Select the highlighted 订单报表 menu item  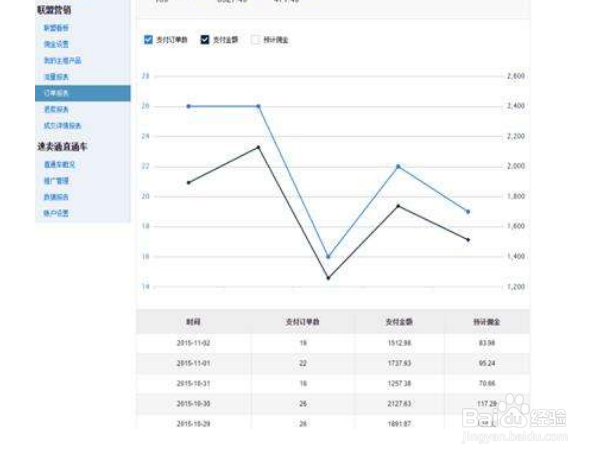(x=83, y=93)
